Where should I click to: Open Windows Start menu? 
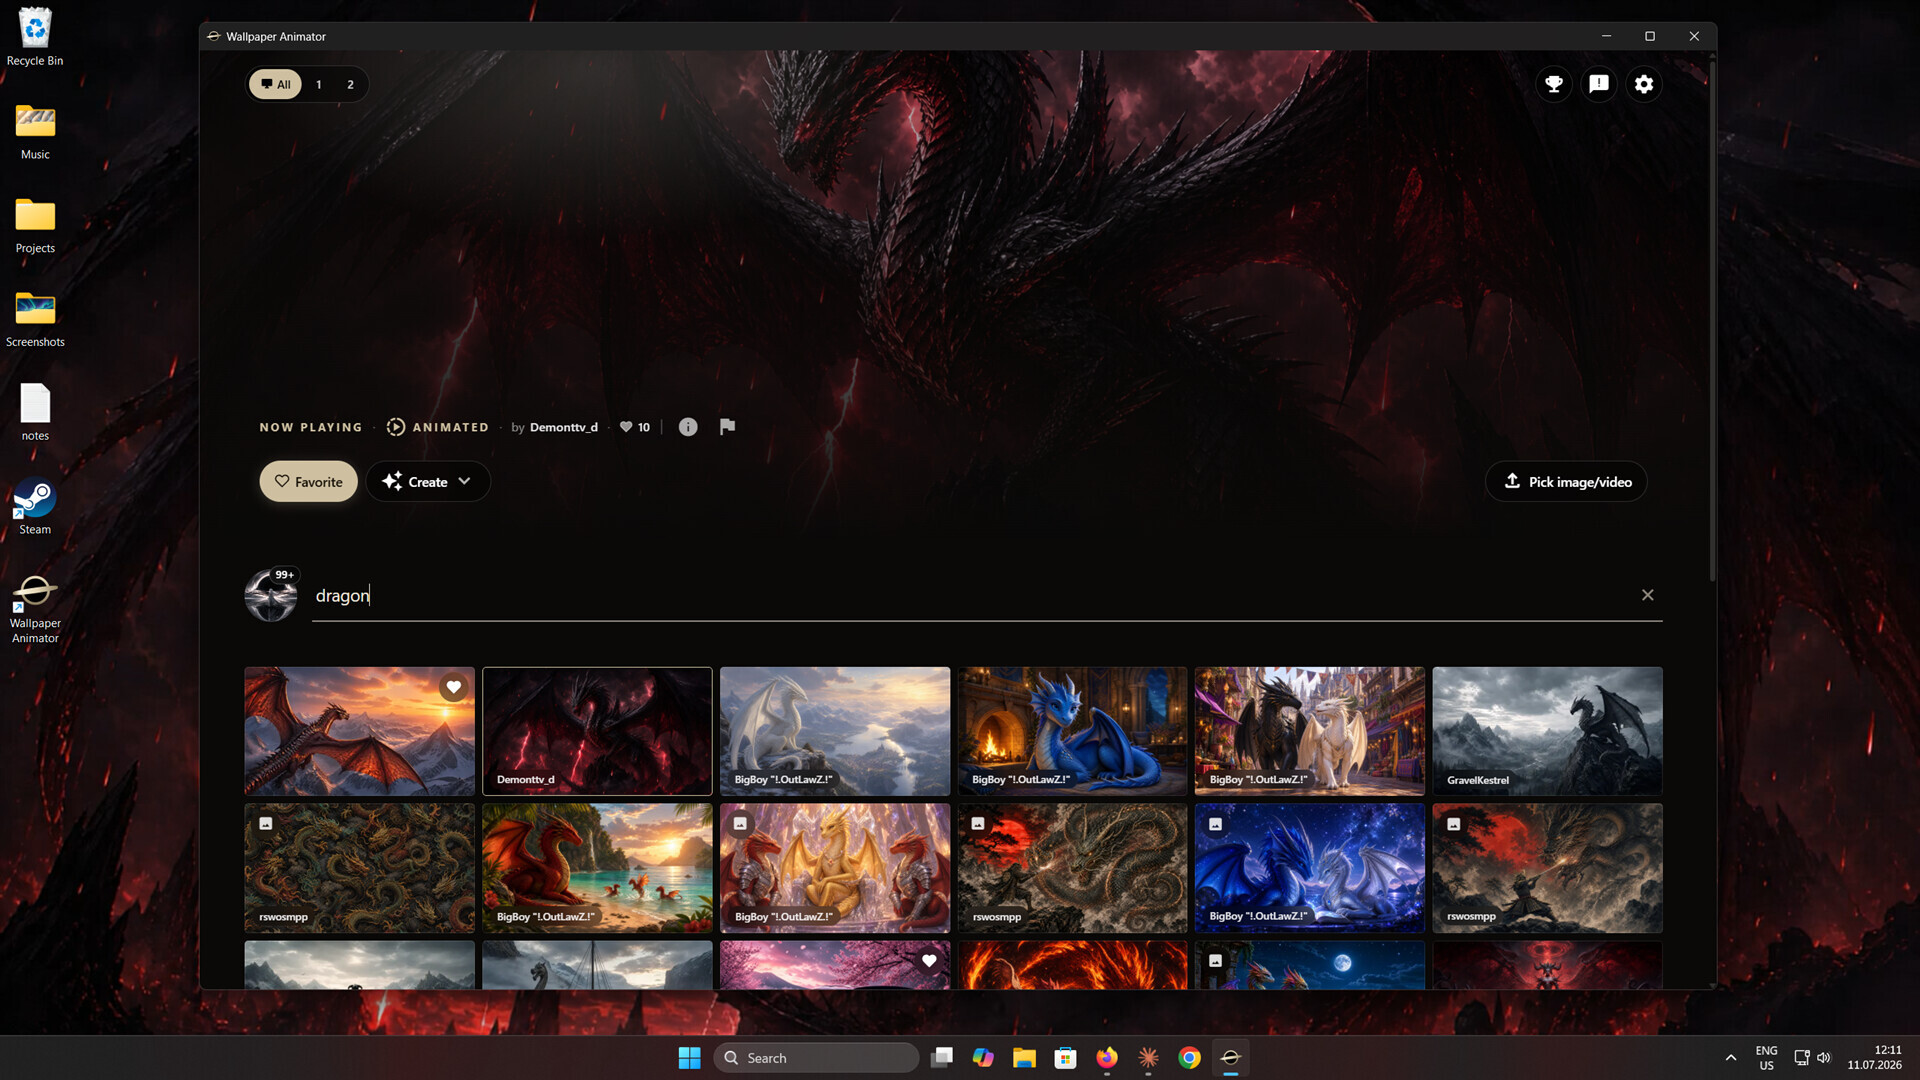click(690, 1058)
